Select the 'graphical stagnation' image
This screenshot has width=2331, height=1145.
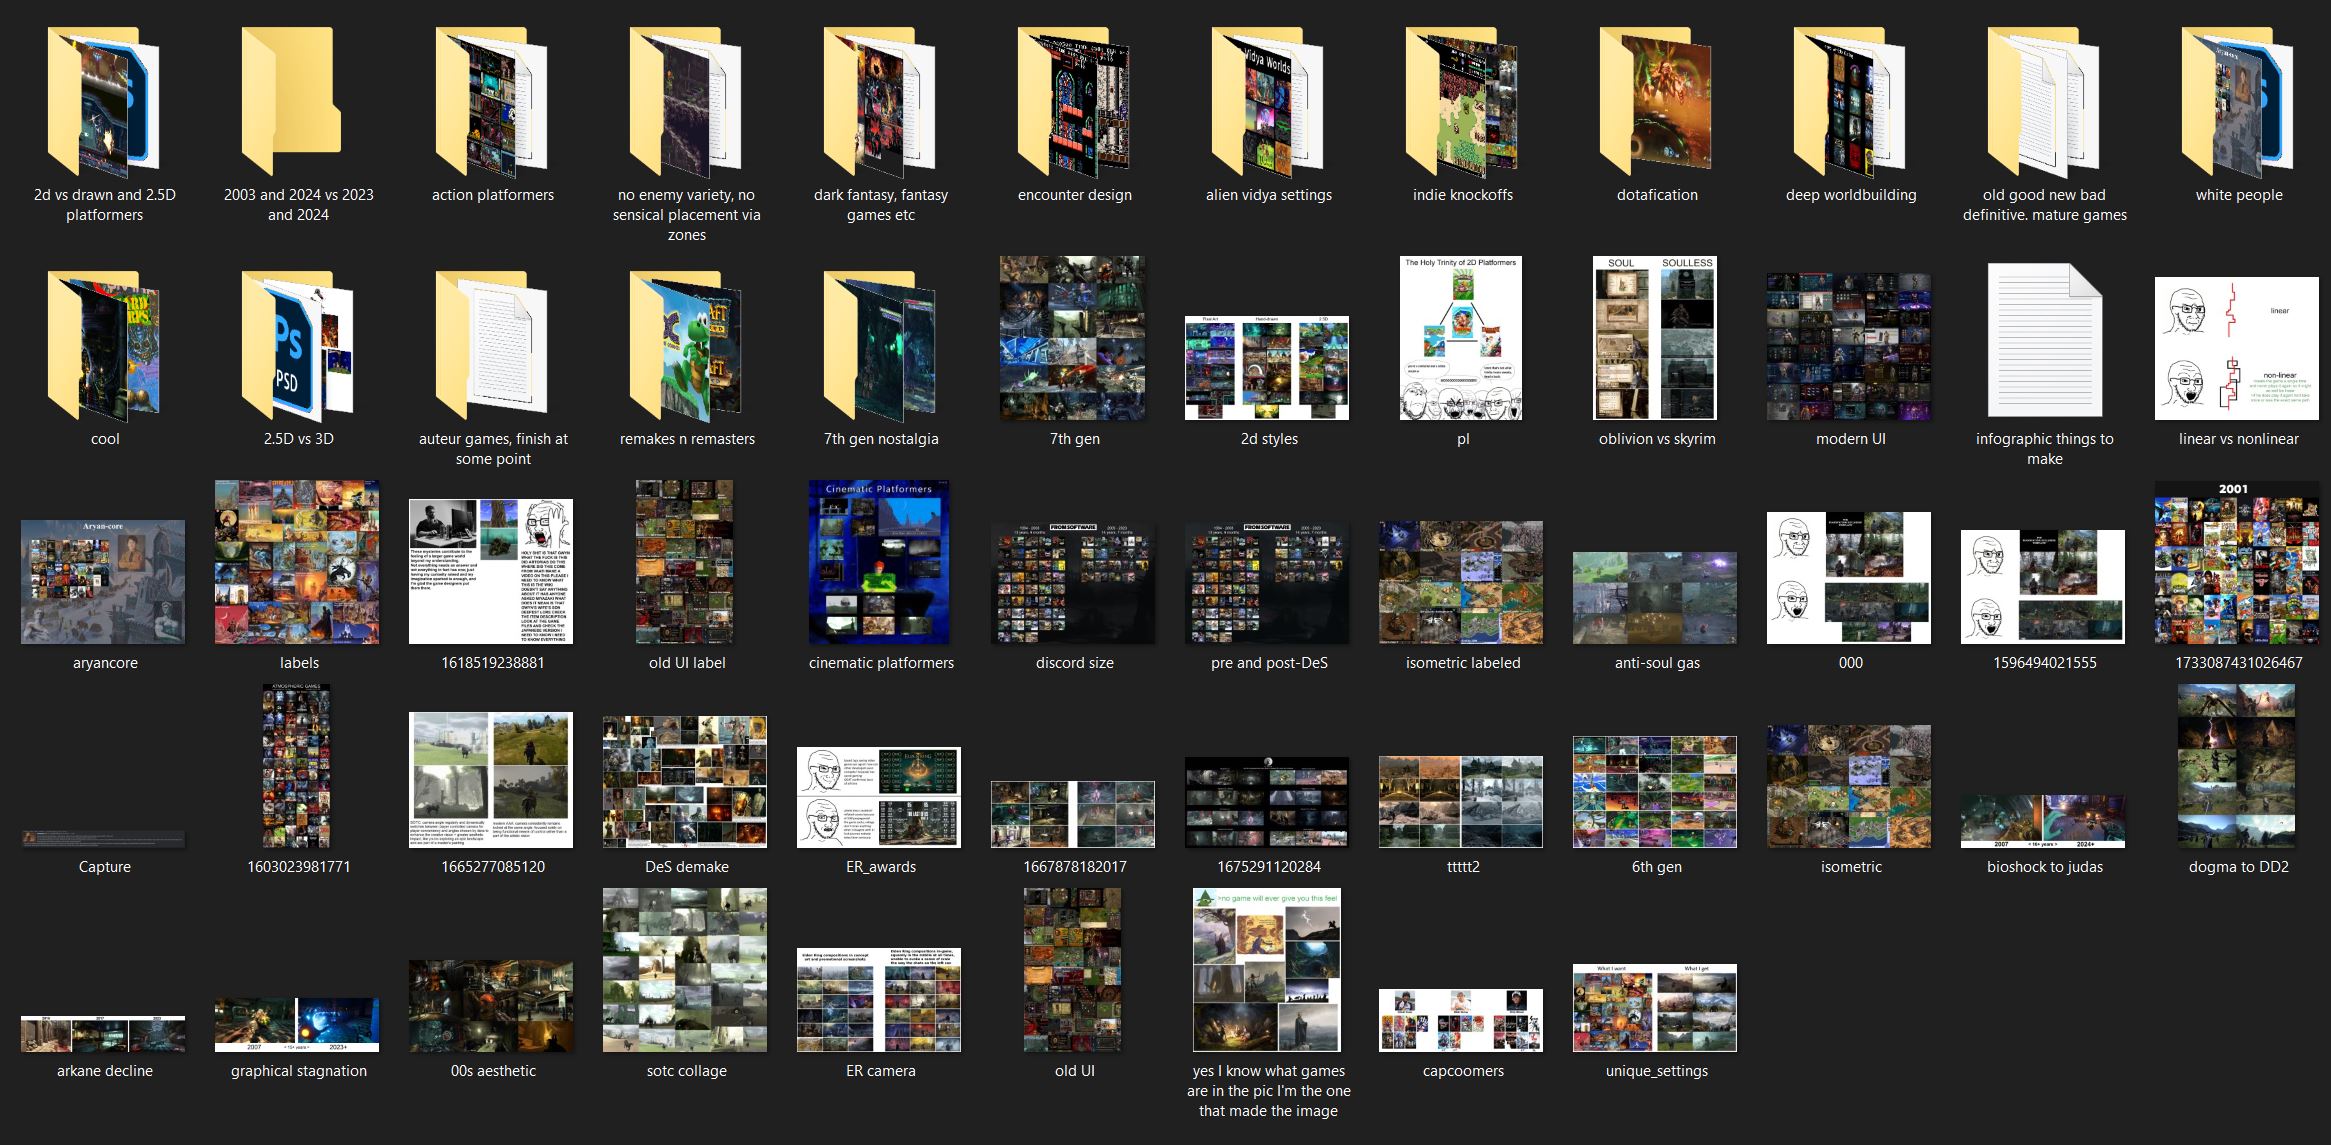click(297, 1025)
